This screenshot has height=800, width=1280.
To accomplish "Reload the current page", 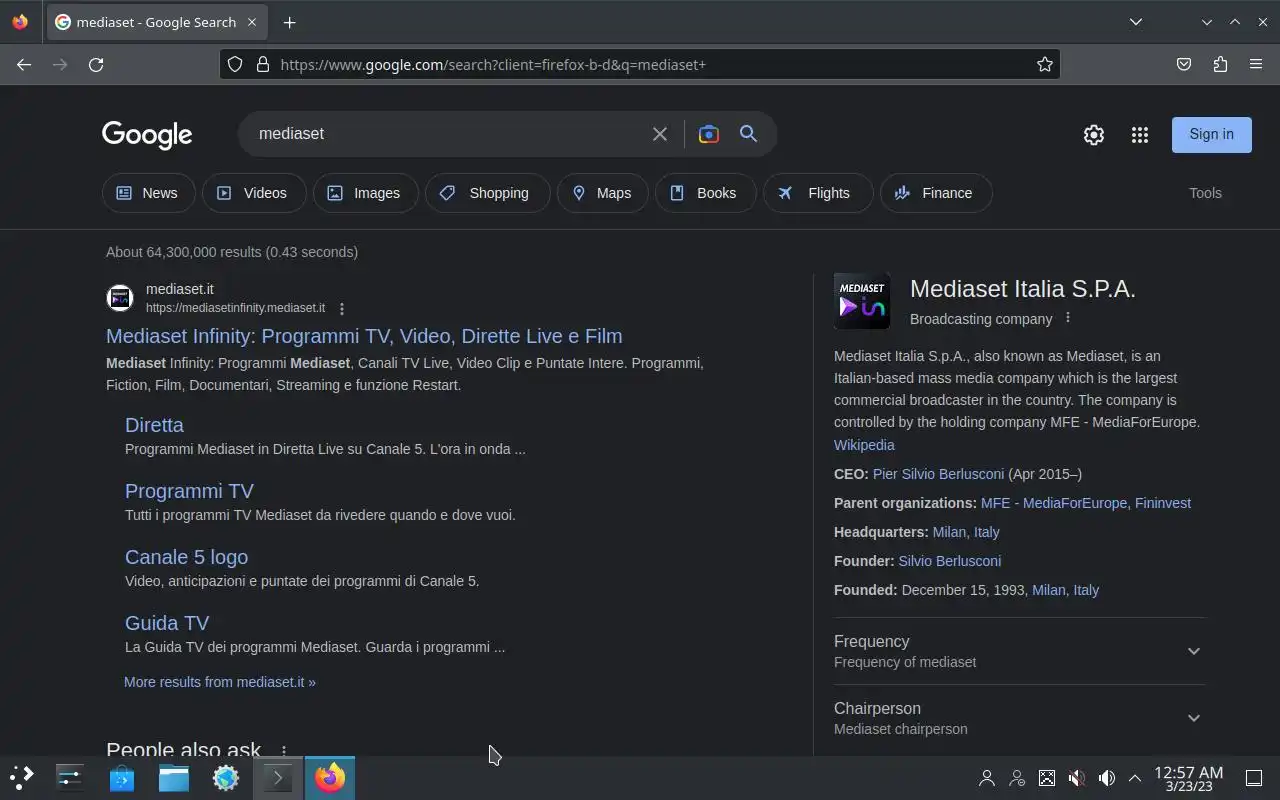I will click(96, 64).
